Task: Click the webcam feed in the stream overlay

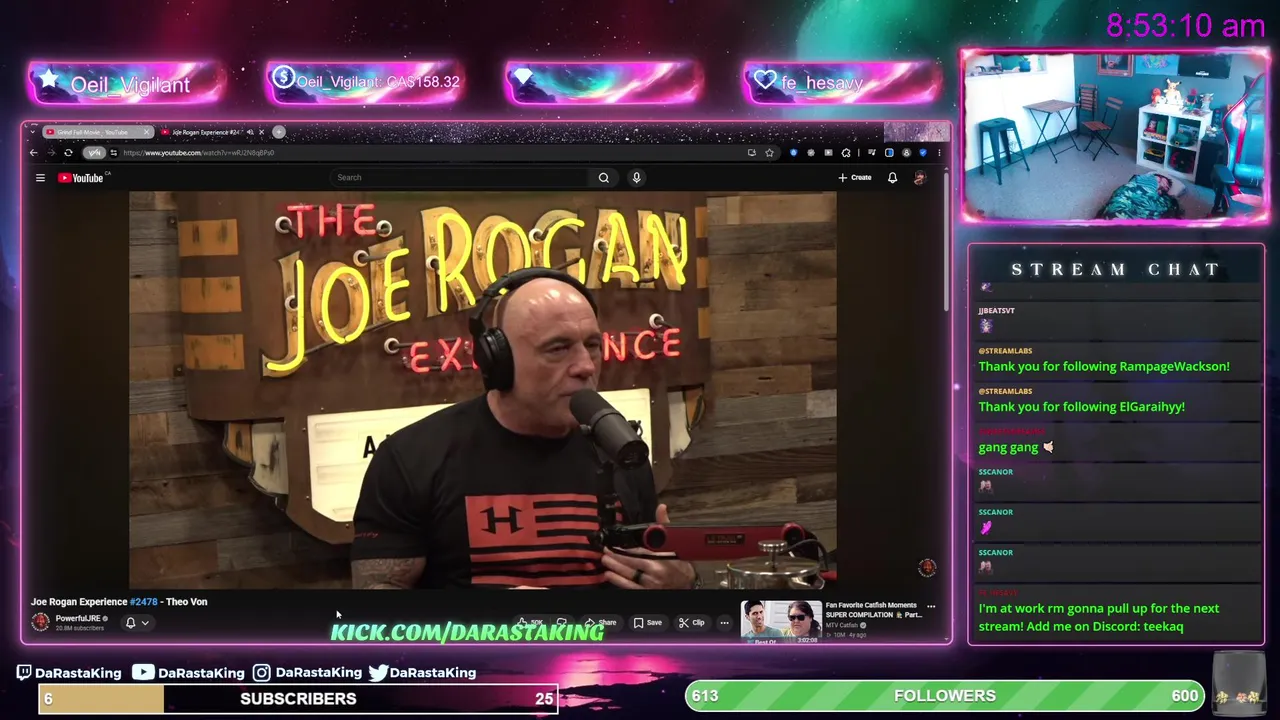Action: coord(1115,136)
